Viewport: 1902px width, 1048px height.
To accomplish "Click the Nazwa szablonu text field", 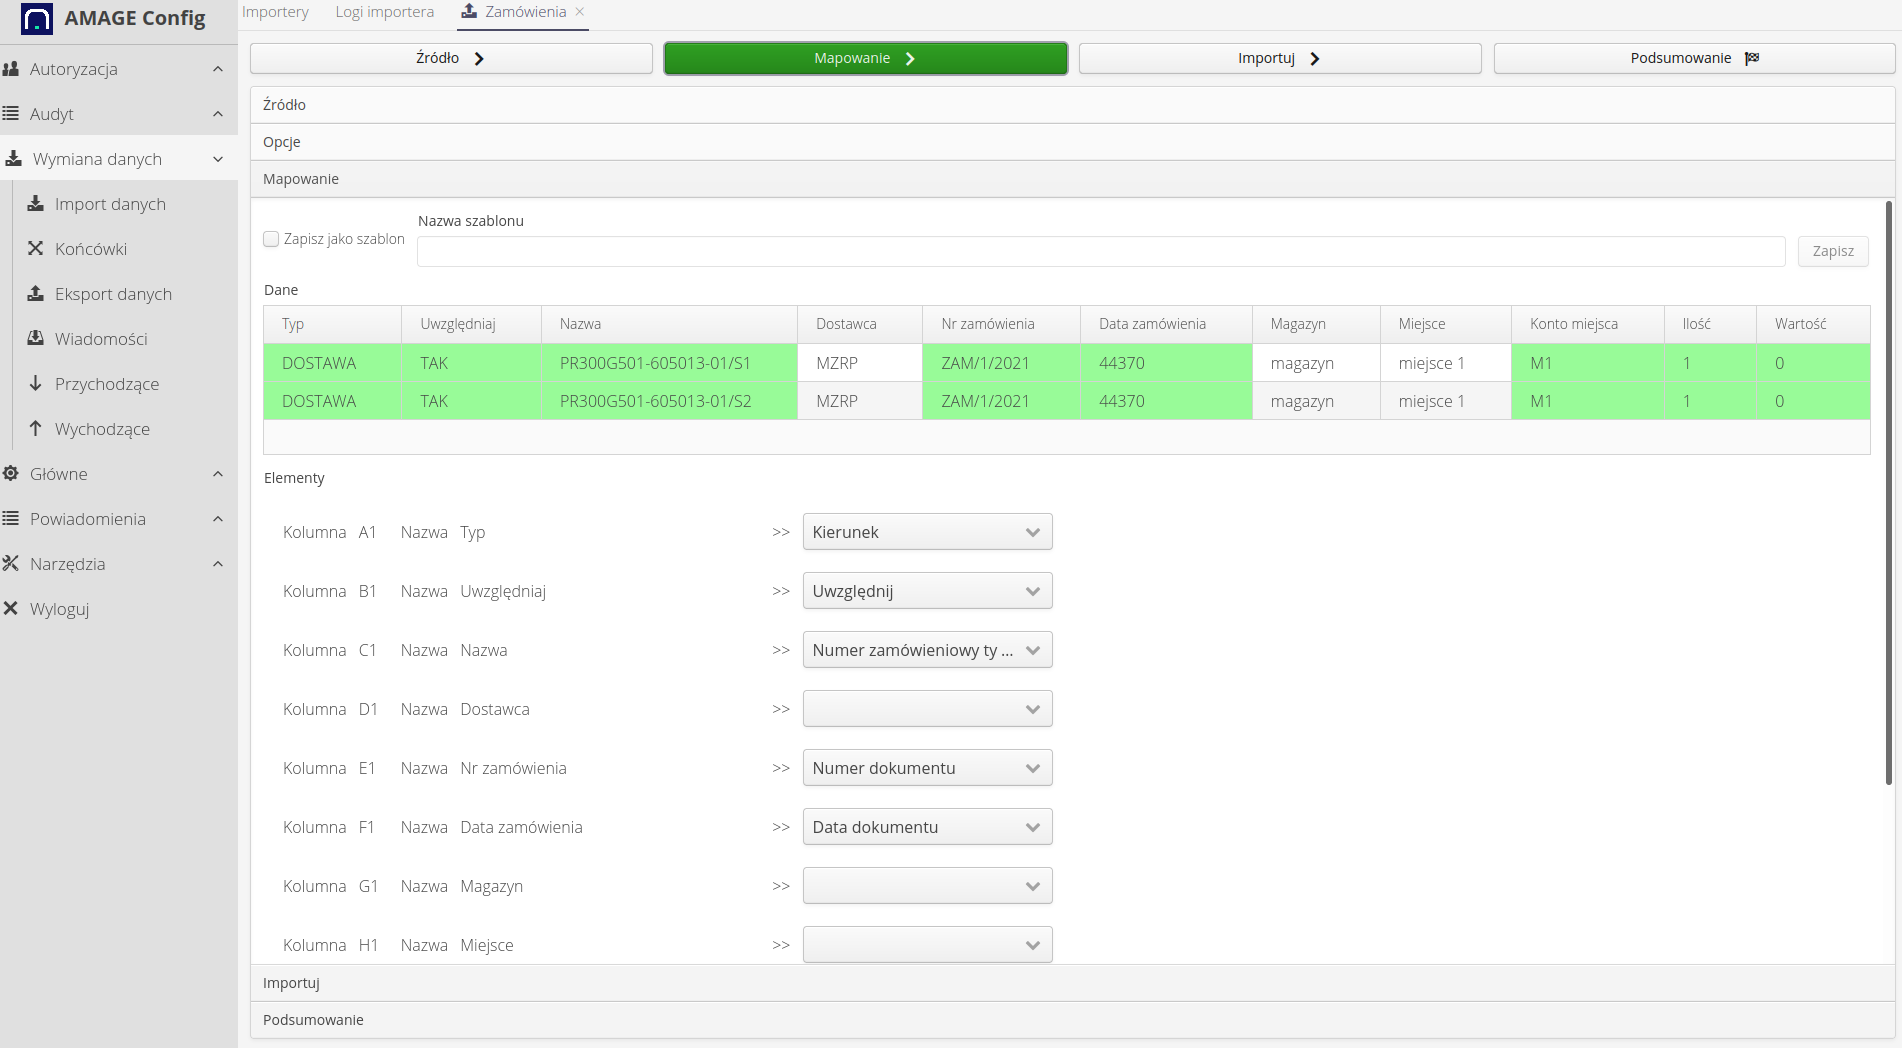I will click(1100, 251).
